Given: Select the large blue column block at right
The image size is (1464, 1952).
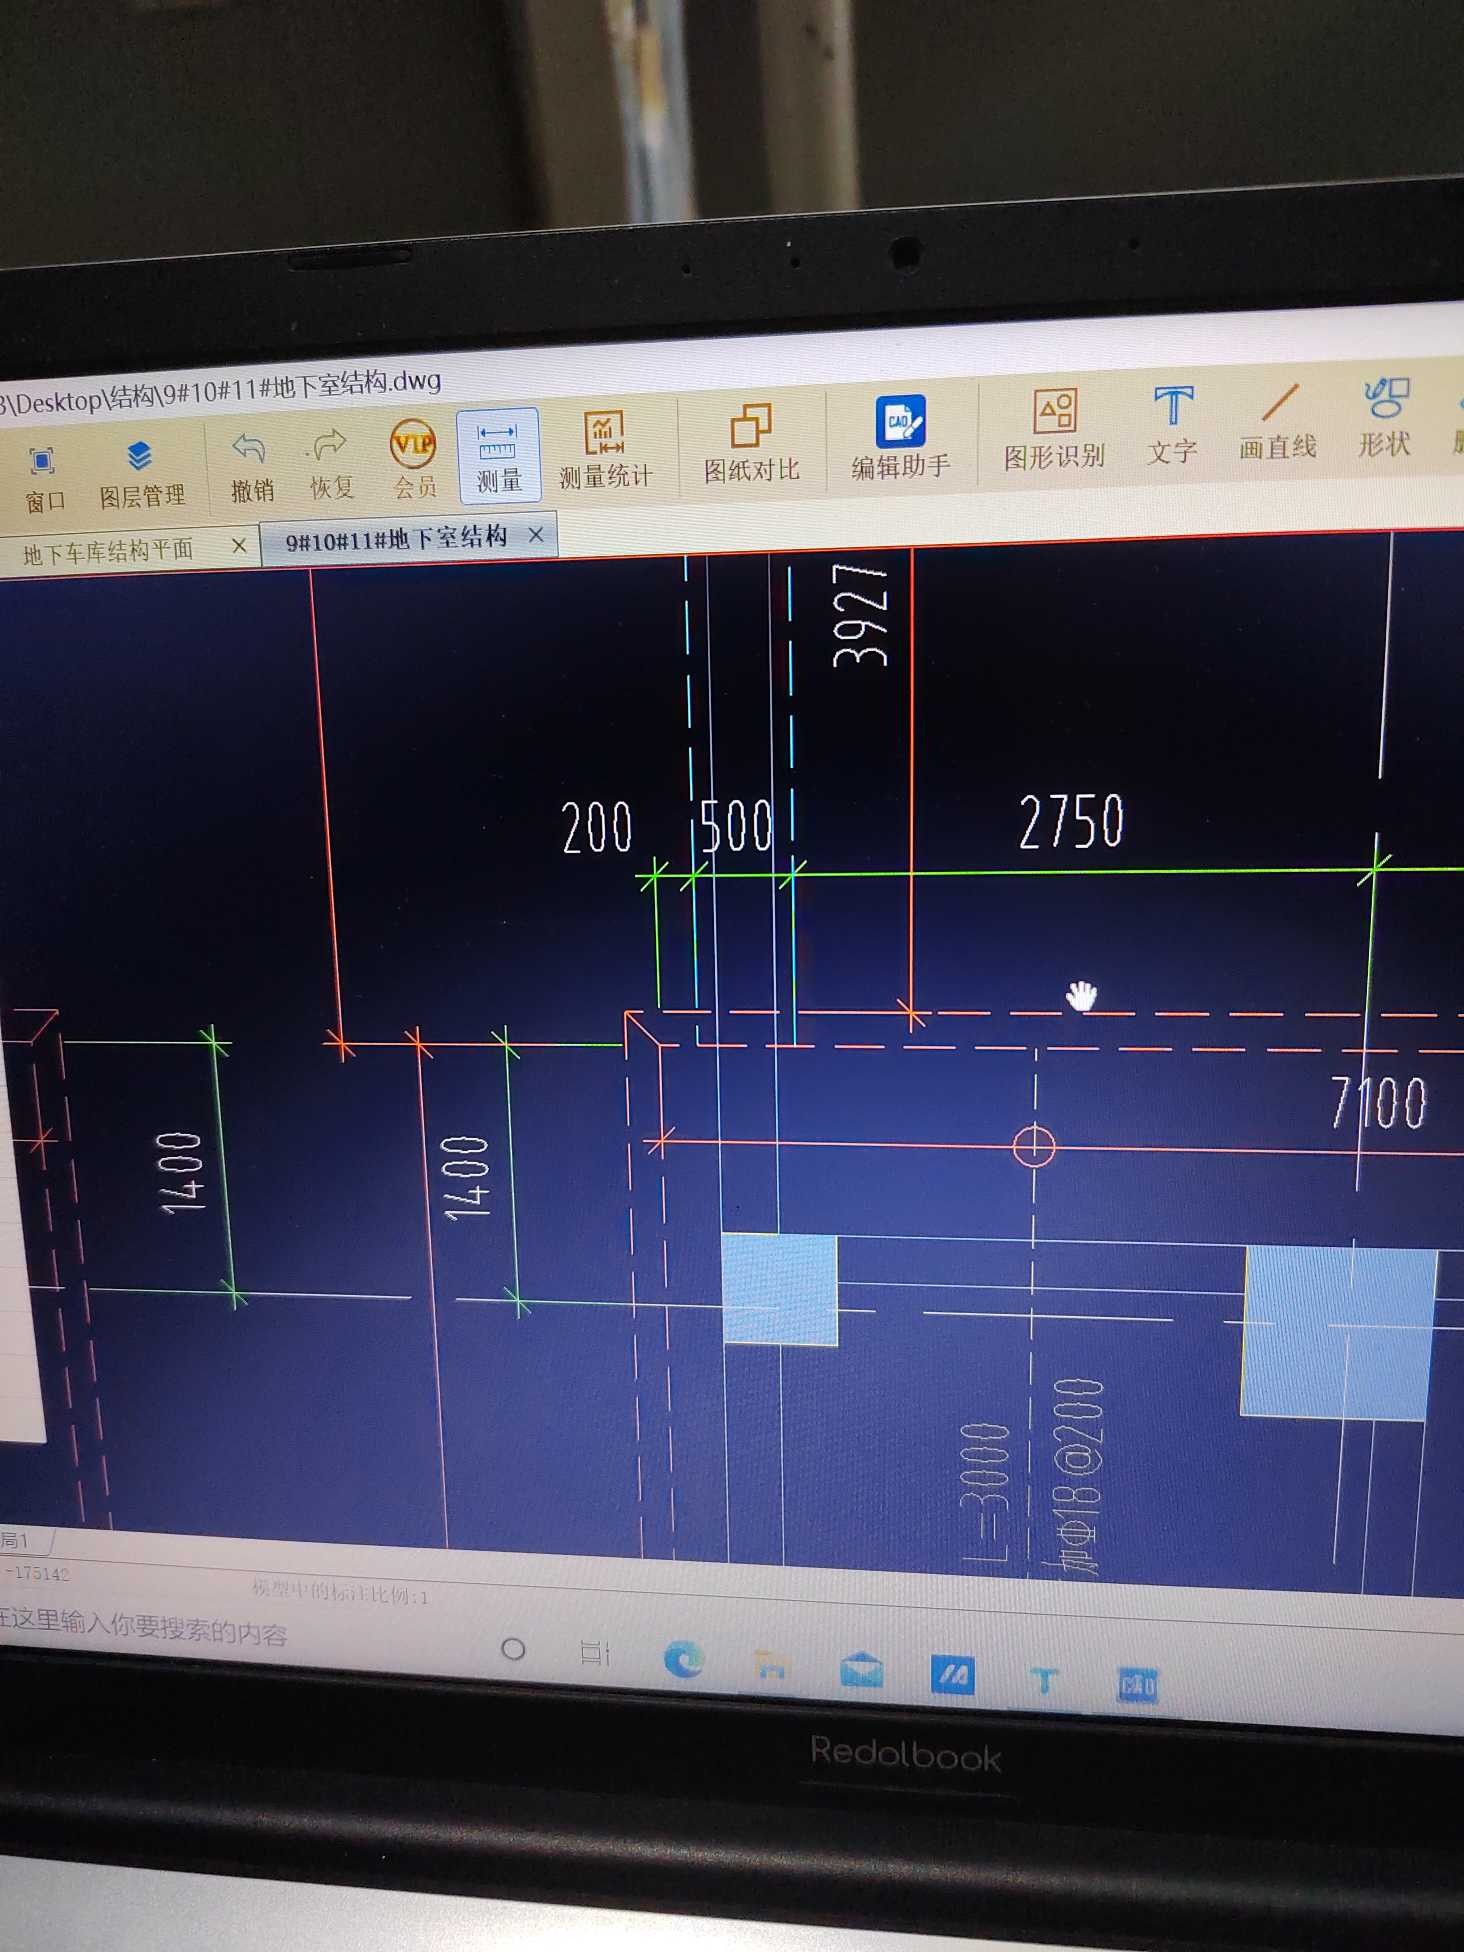Looking at the screenshot, I should tap(1338, 1332).
